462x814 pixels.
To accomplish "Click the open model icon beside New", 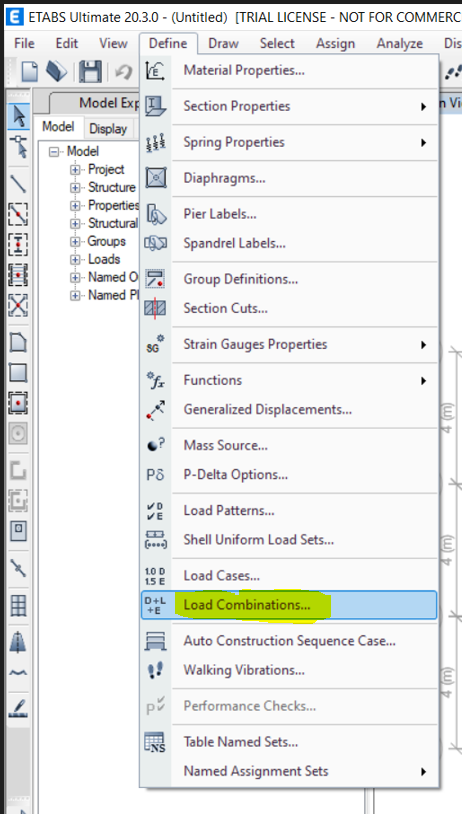I will click(56, 71).
